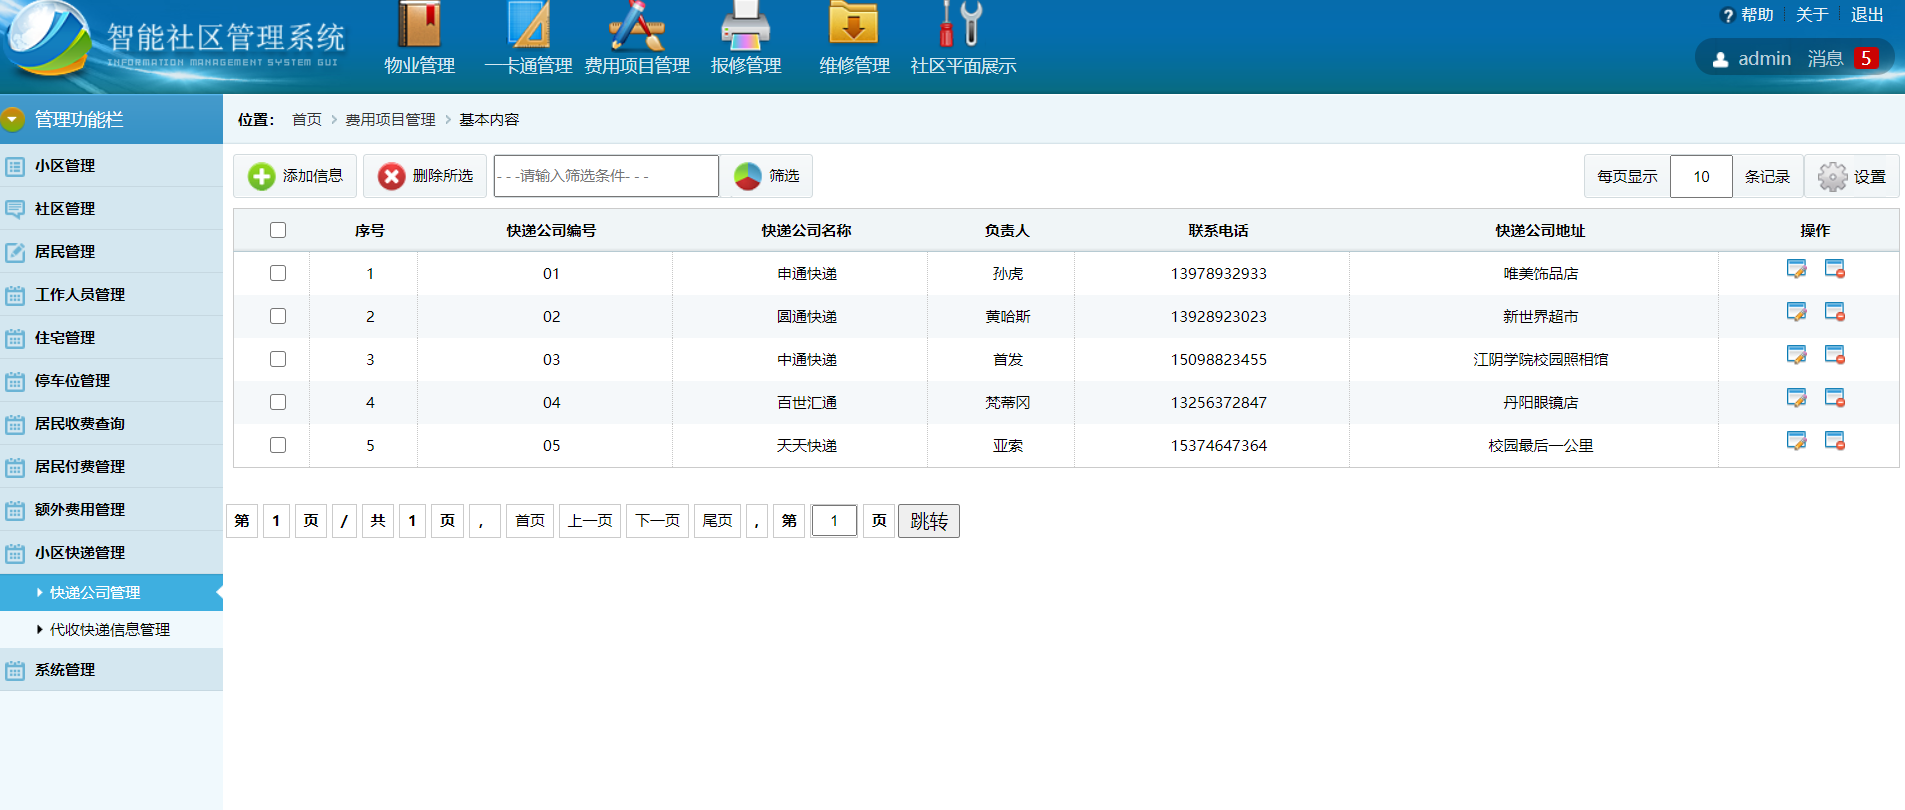Check the box for 百世汇通 row
Screen dimensions: 1905x810
coord(278,402)
